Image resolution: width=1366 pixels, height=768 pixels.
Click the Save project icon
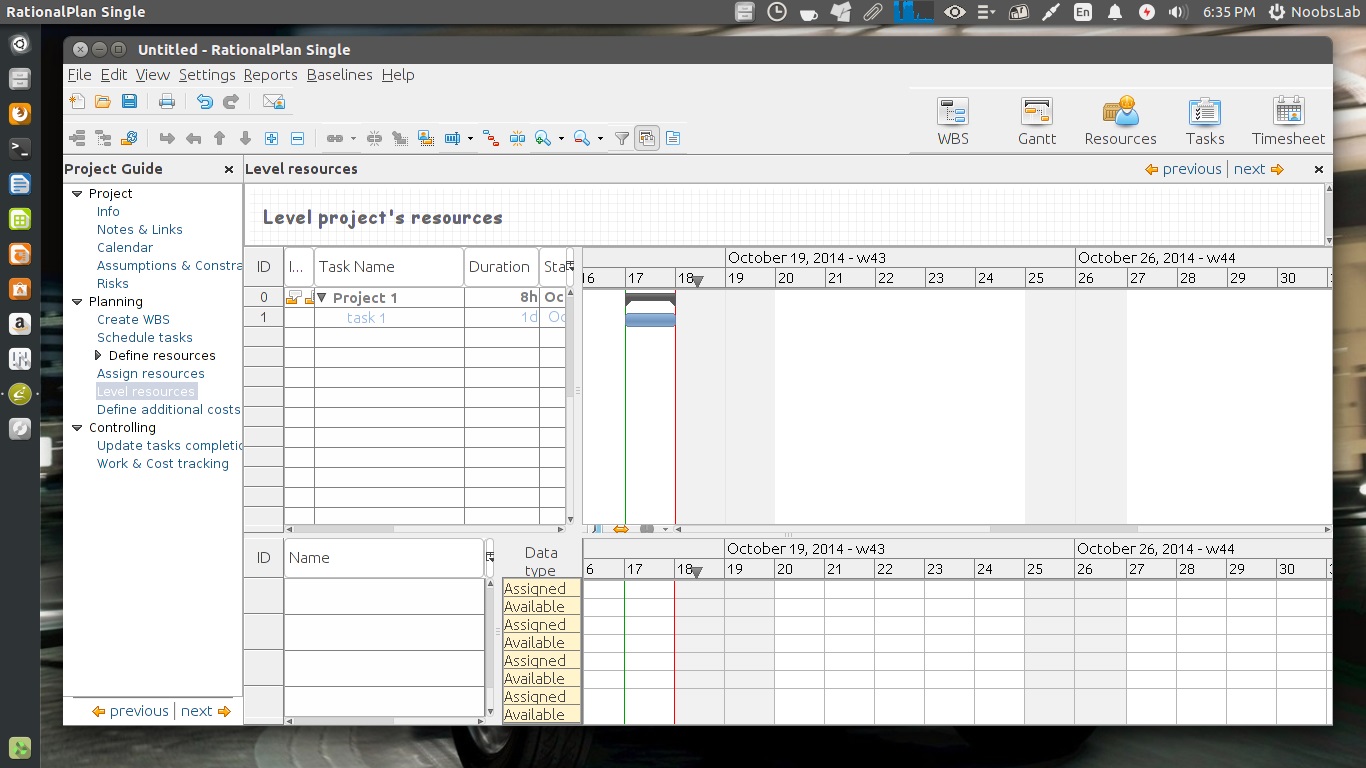coord(129,101)
